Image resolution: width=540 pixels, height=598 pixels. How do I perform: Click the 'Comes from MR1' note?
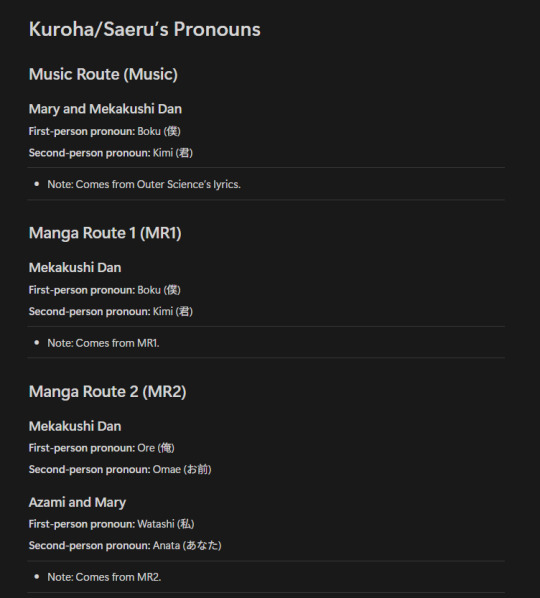(103, 343)
